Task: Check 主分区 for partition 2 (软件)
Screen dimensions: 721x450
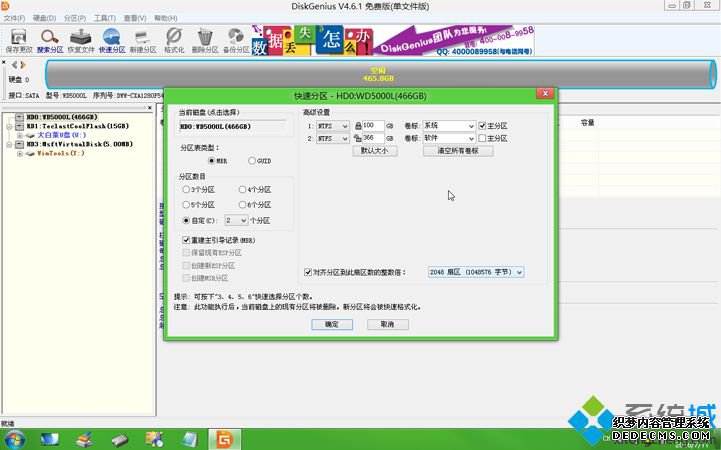Action: (482, 138)
